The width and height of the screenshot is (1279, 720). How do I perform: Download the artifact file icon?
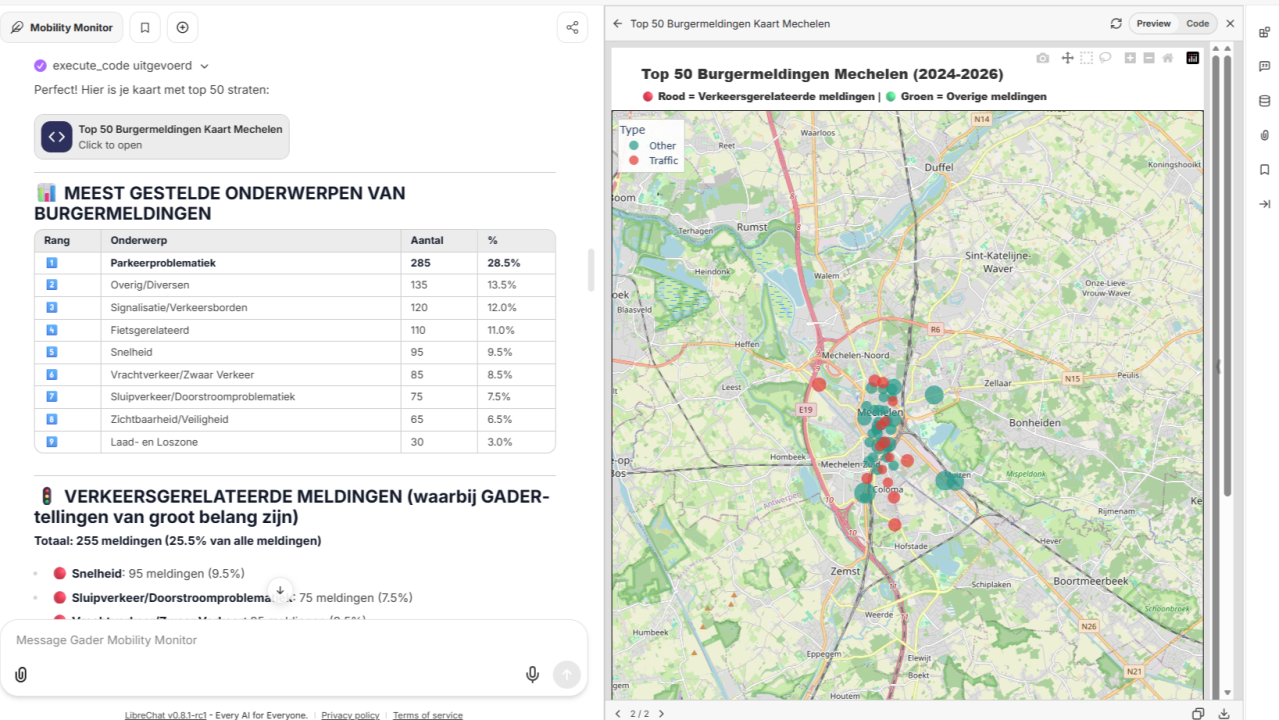click(1224, 714)
